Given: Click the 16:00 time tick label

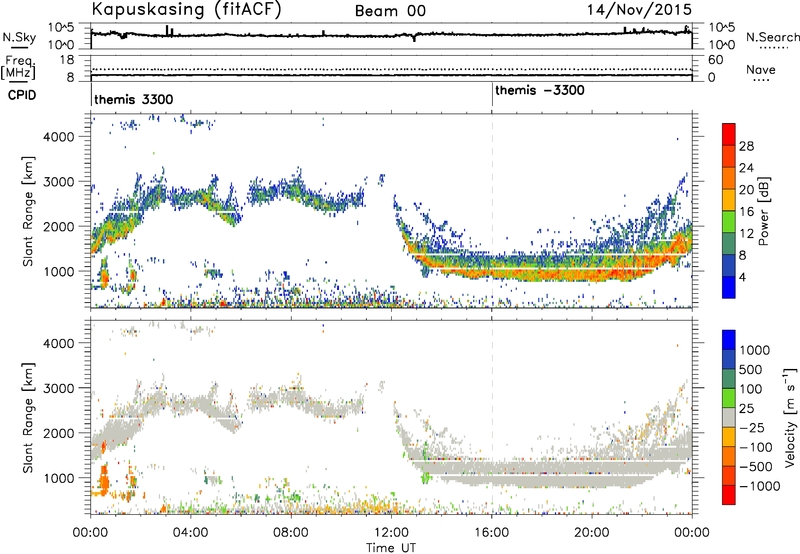Looking at the screenshot, I should tap(491, 533).
